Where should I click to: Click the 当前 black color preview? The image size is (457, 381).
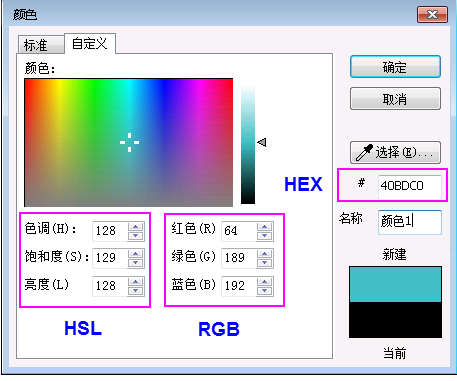tap(395, 320)
